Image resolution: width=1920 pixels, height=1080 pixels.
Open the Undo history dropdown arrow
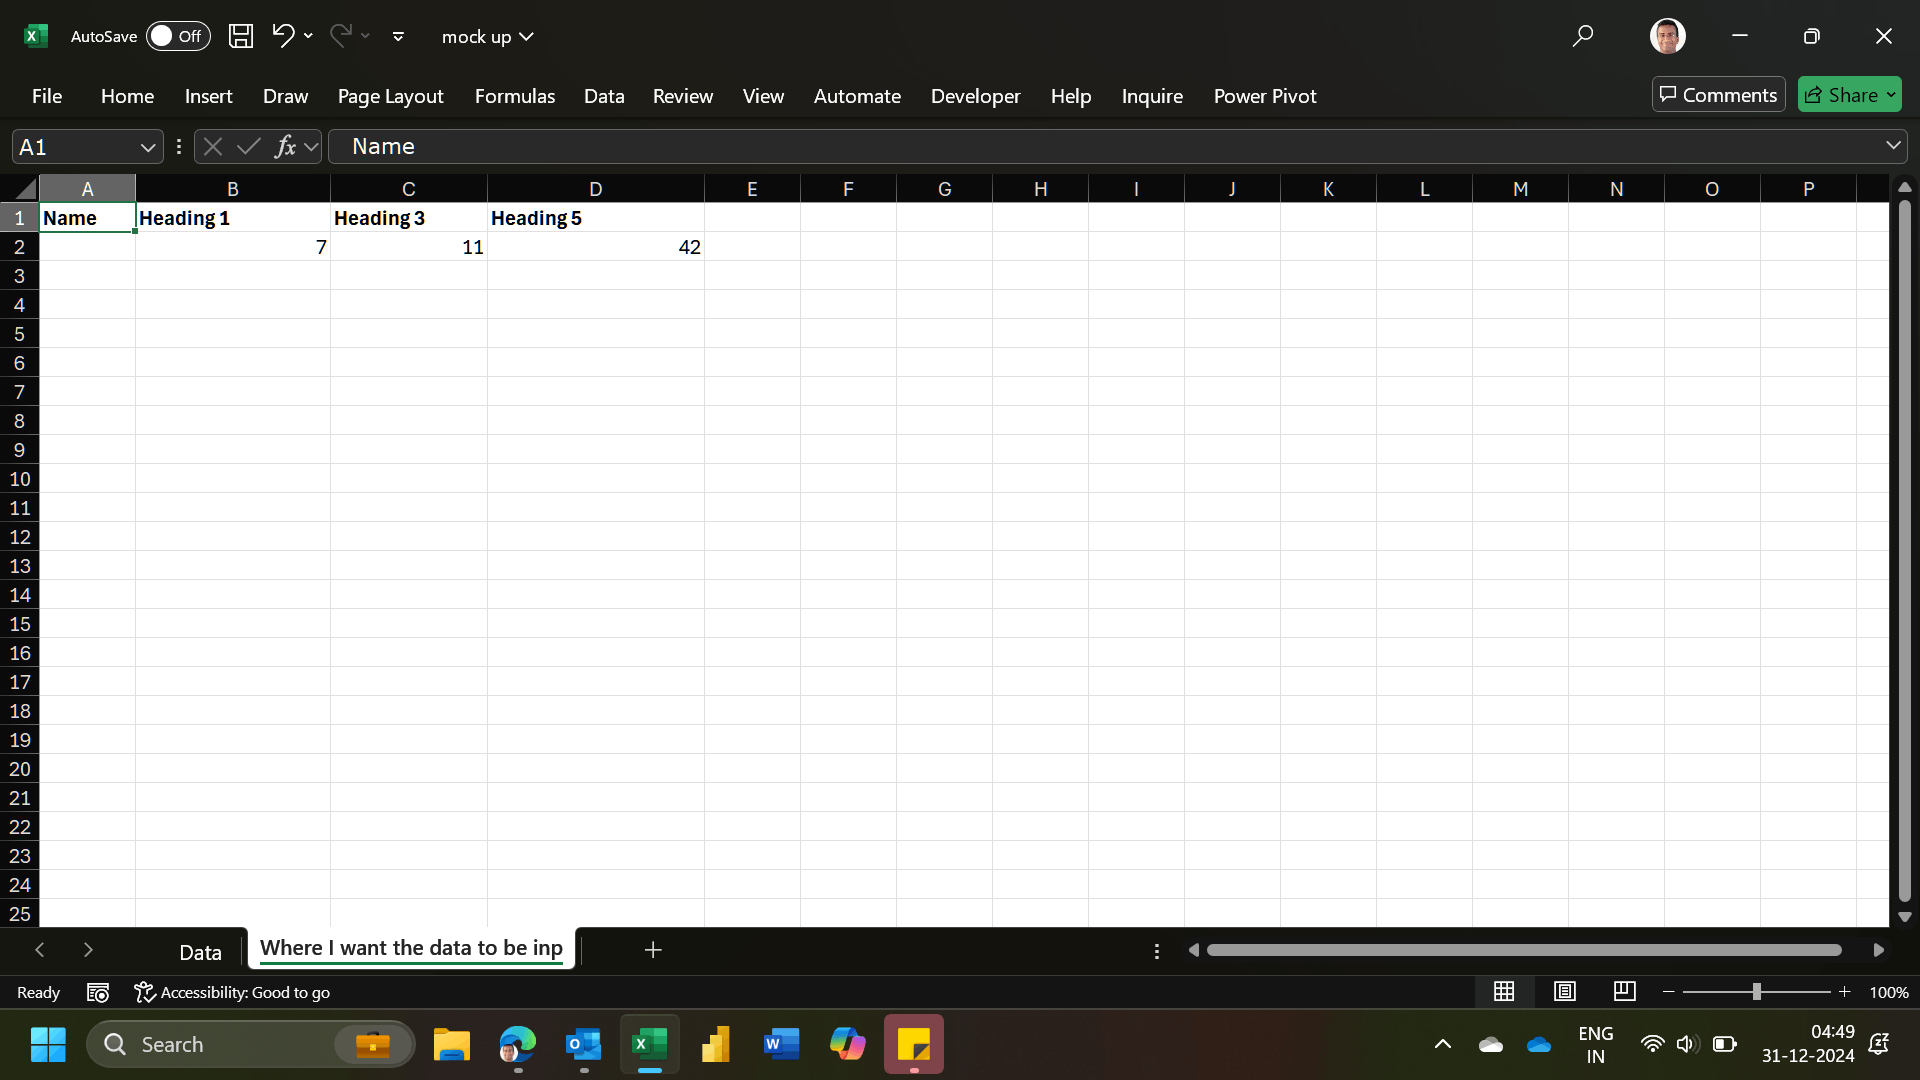click(x=308, y=36)
